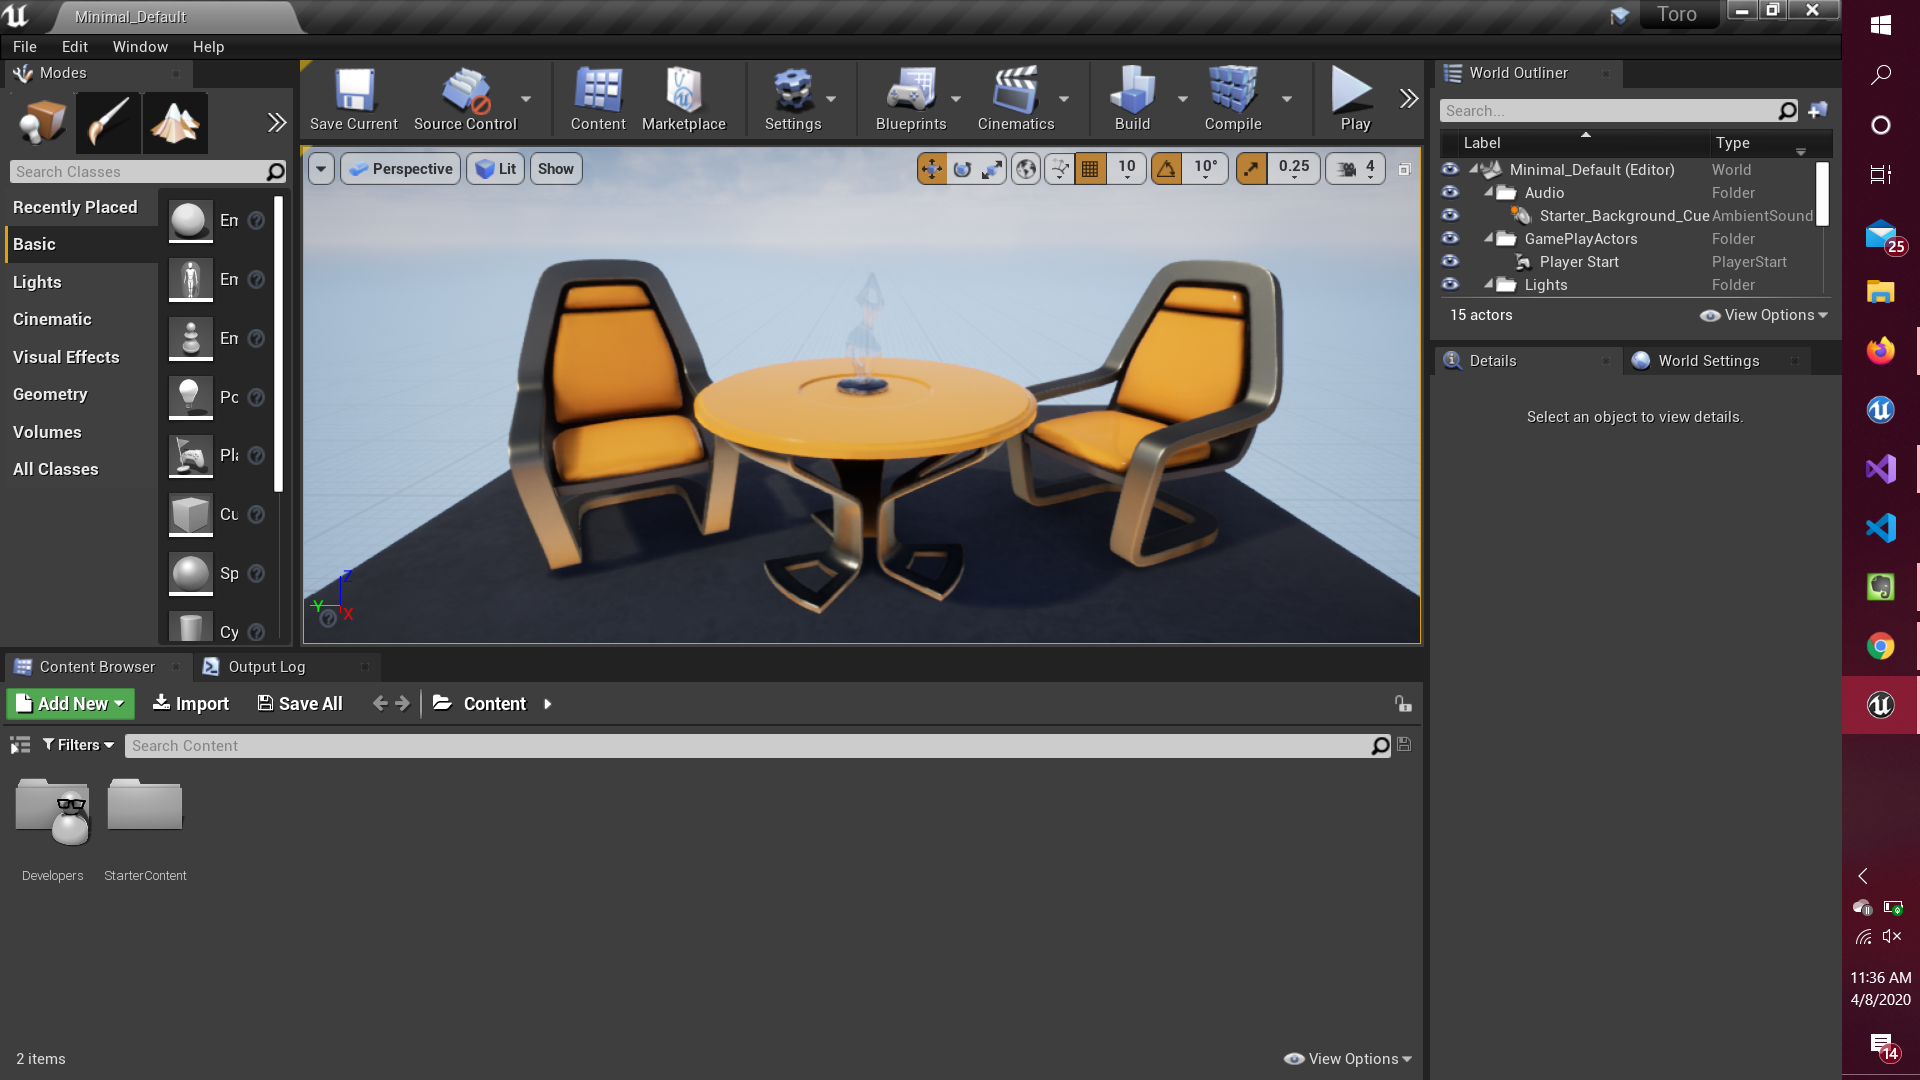Select the Lights category in Modes
The height and width of the screenshot is (1080, 1920).
[x=37, y=282]
